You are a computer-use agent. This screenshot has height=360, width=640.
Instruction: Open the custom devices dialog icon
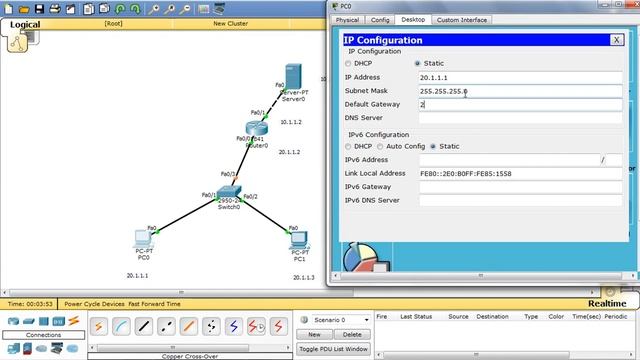(x=219, y=9)
